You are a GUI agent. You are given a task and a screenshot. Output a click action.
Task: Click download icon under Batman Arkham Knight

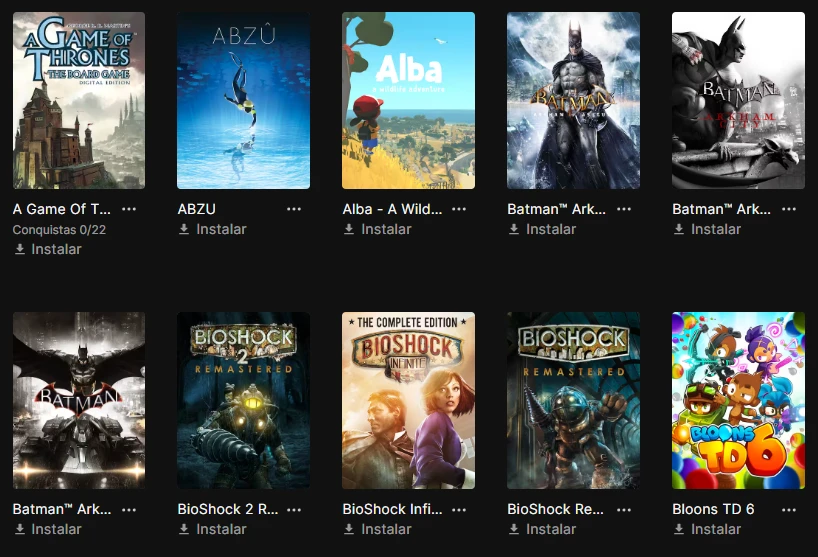point(19,529)
